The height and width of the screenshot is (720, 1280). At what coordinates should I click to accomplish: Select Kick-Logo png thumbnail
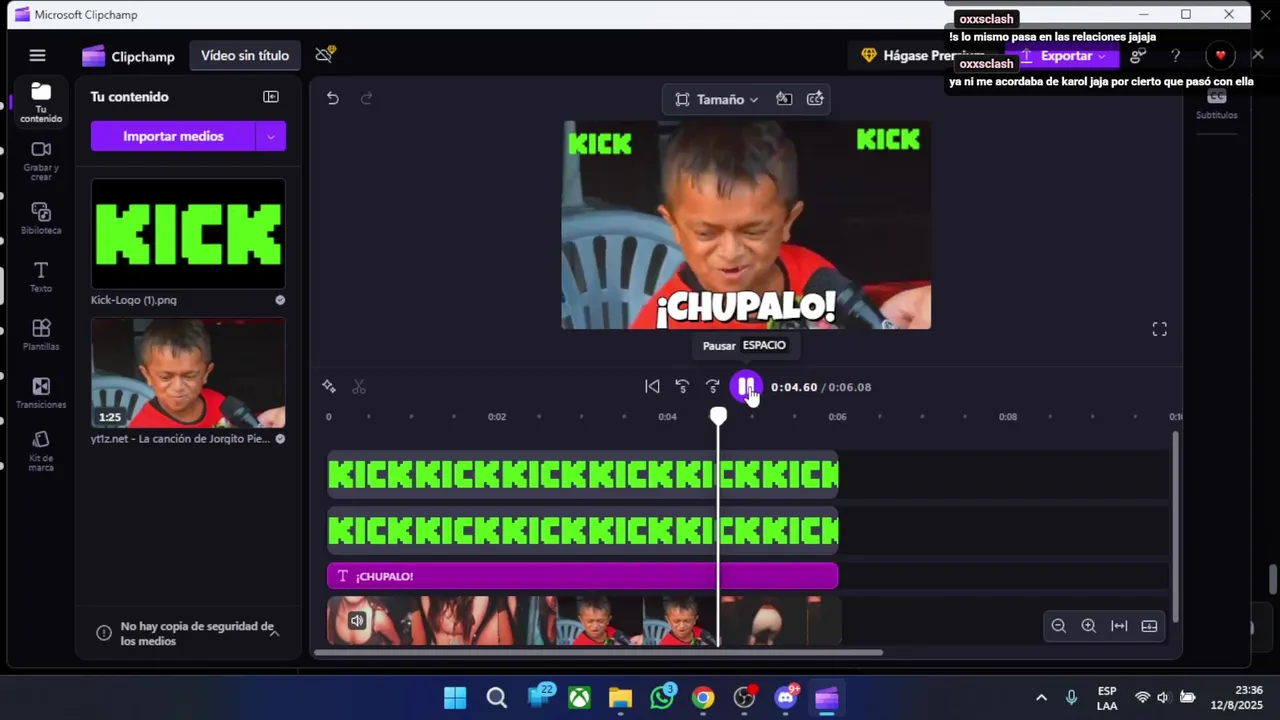click(x=188, y=234)
